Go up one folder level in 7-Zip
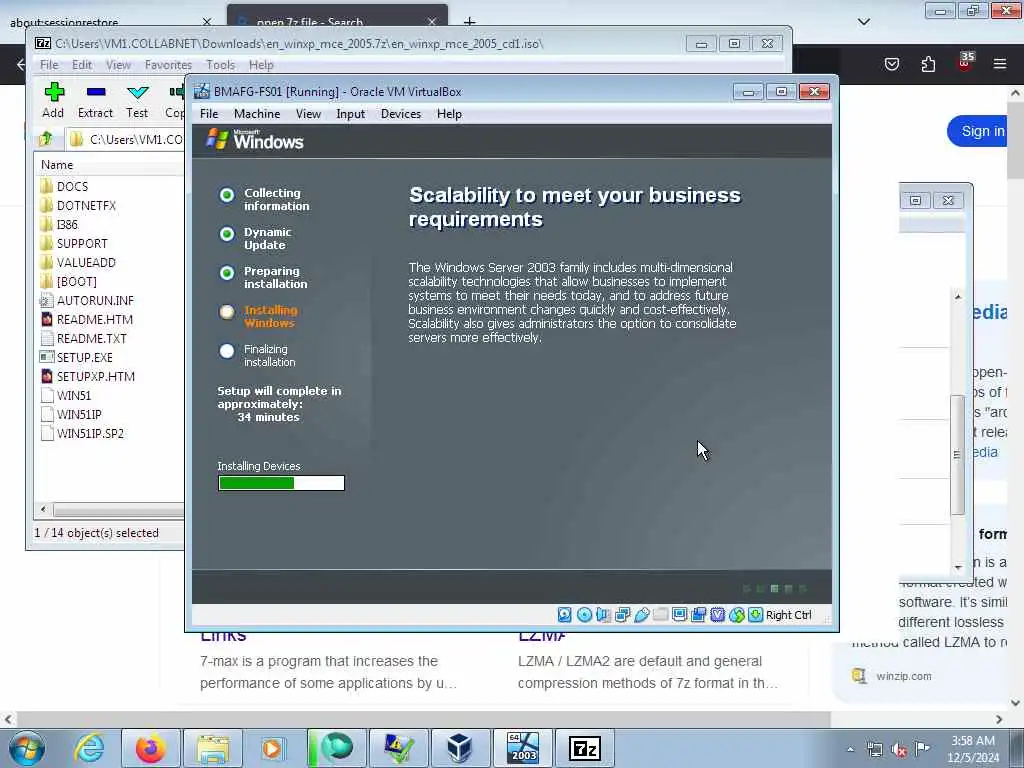The height and width of the screenshot is (768, 1024). [46, 139]
